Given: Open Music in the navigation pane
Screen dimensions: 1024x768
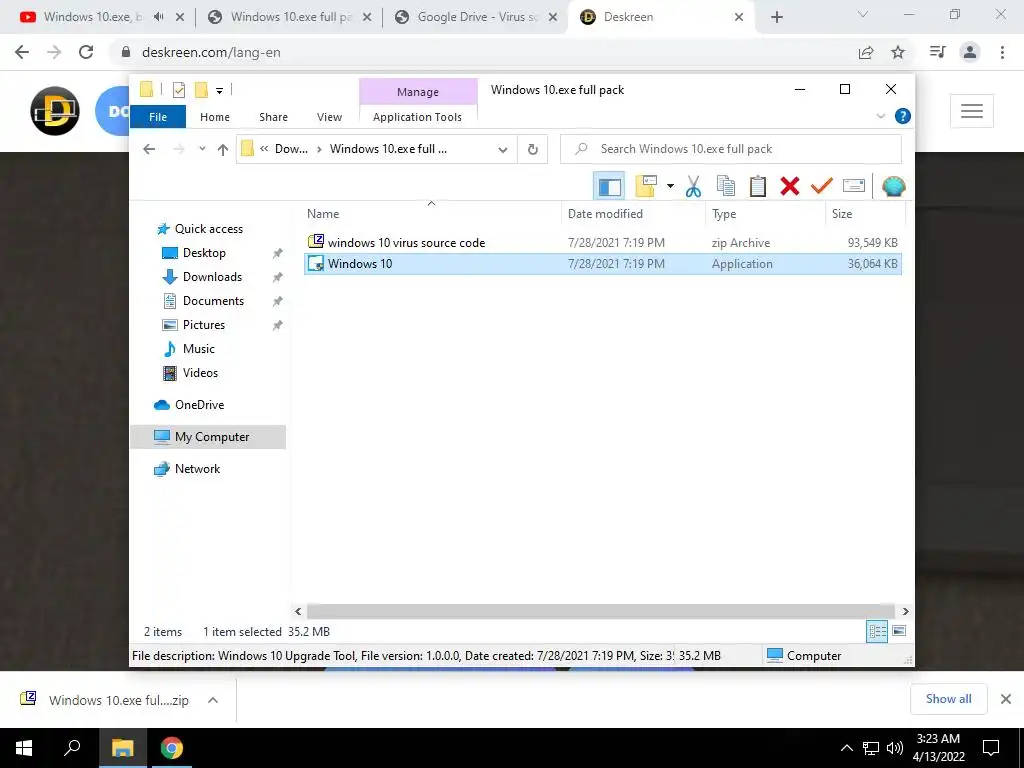Looking at the screenshot, I should click(x=199, y=349).
